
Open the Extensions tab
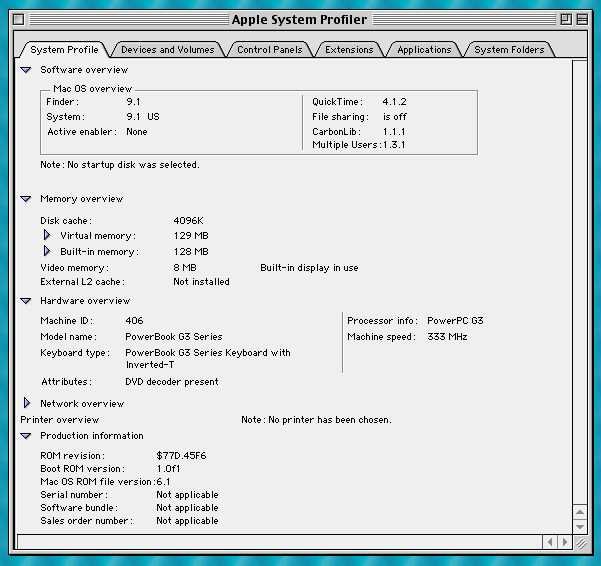click(x=349, y=50)
